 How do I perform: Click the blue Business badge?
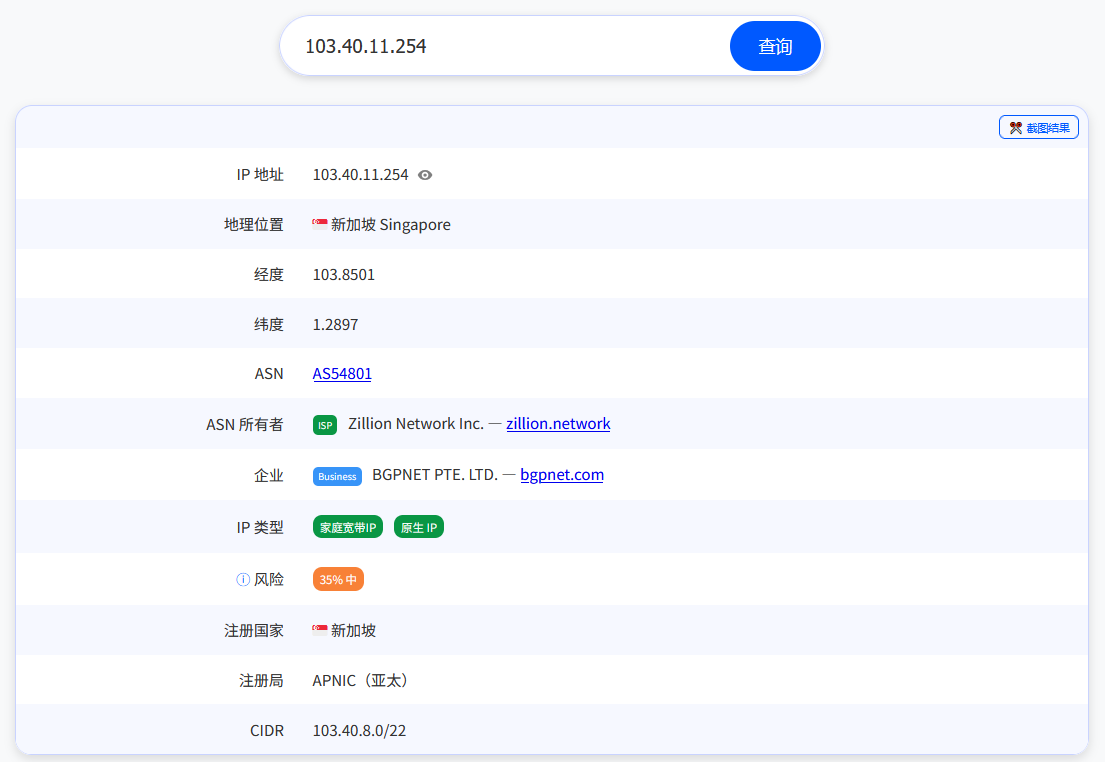pos(337,476)
